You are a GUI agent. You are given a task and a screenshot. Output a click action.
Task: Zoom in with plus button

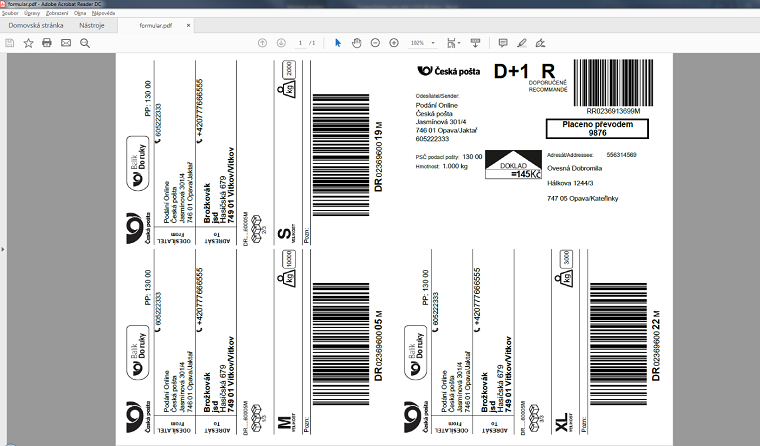tap(394, 43)
